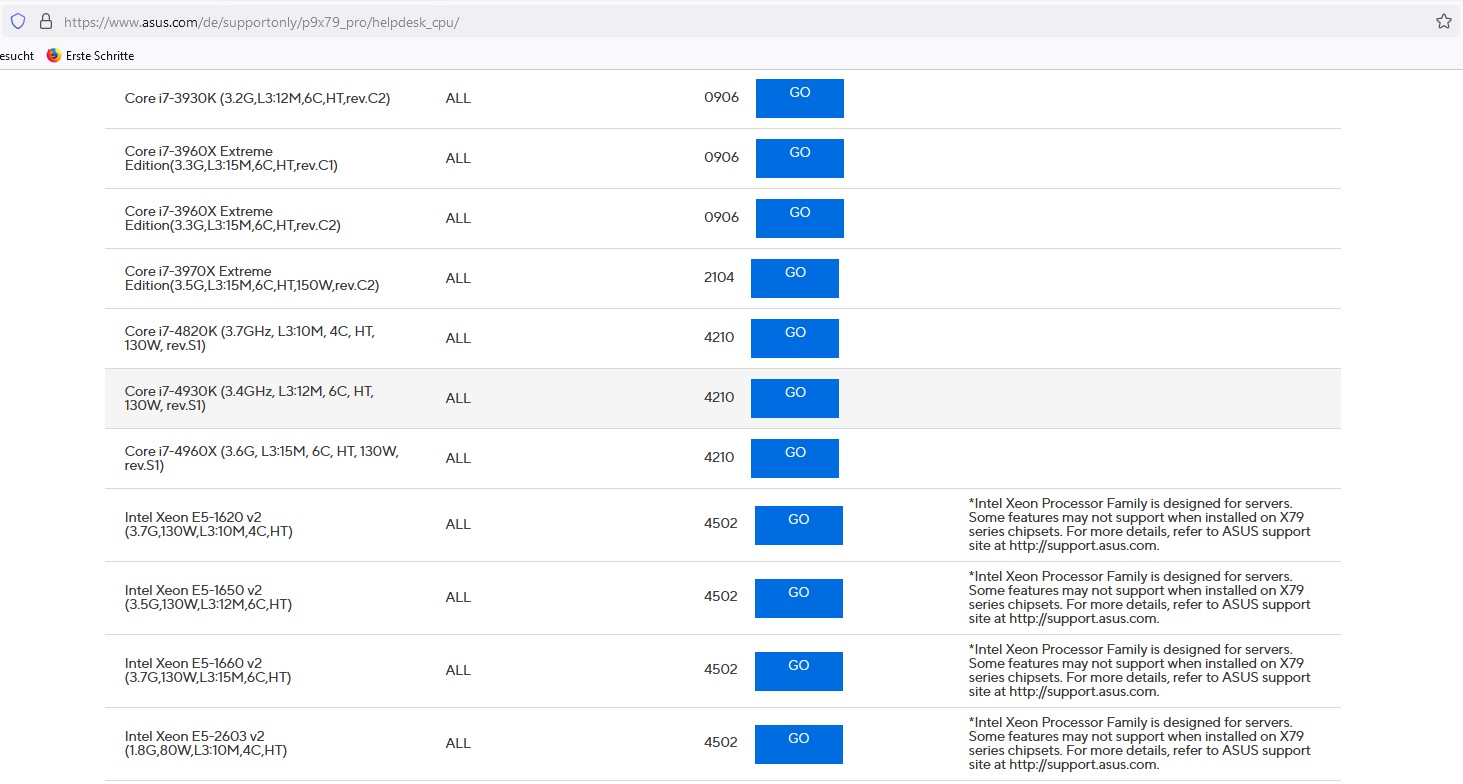Select the Core i7-4820K CPU name text
Screen dimensions: 1463x784
(x=250, y=338)
